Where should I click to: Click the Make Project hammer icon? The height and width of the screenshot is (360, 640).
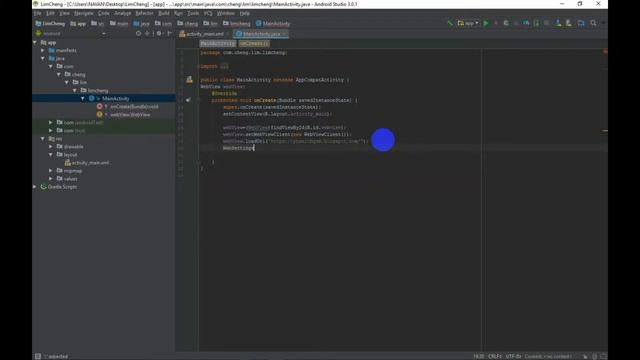click(x=450, y=23)
